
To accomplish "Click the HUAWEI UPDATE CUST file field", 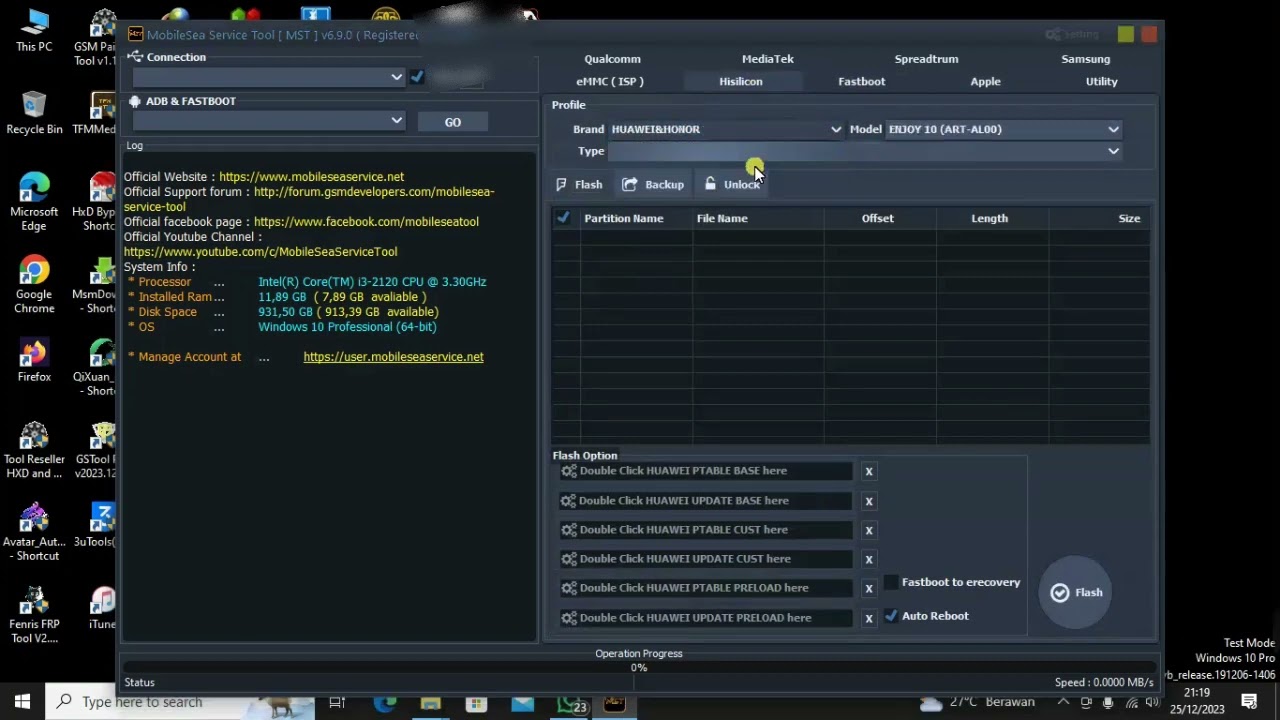I will [706, 559].
